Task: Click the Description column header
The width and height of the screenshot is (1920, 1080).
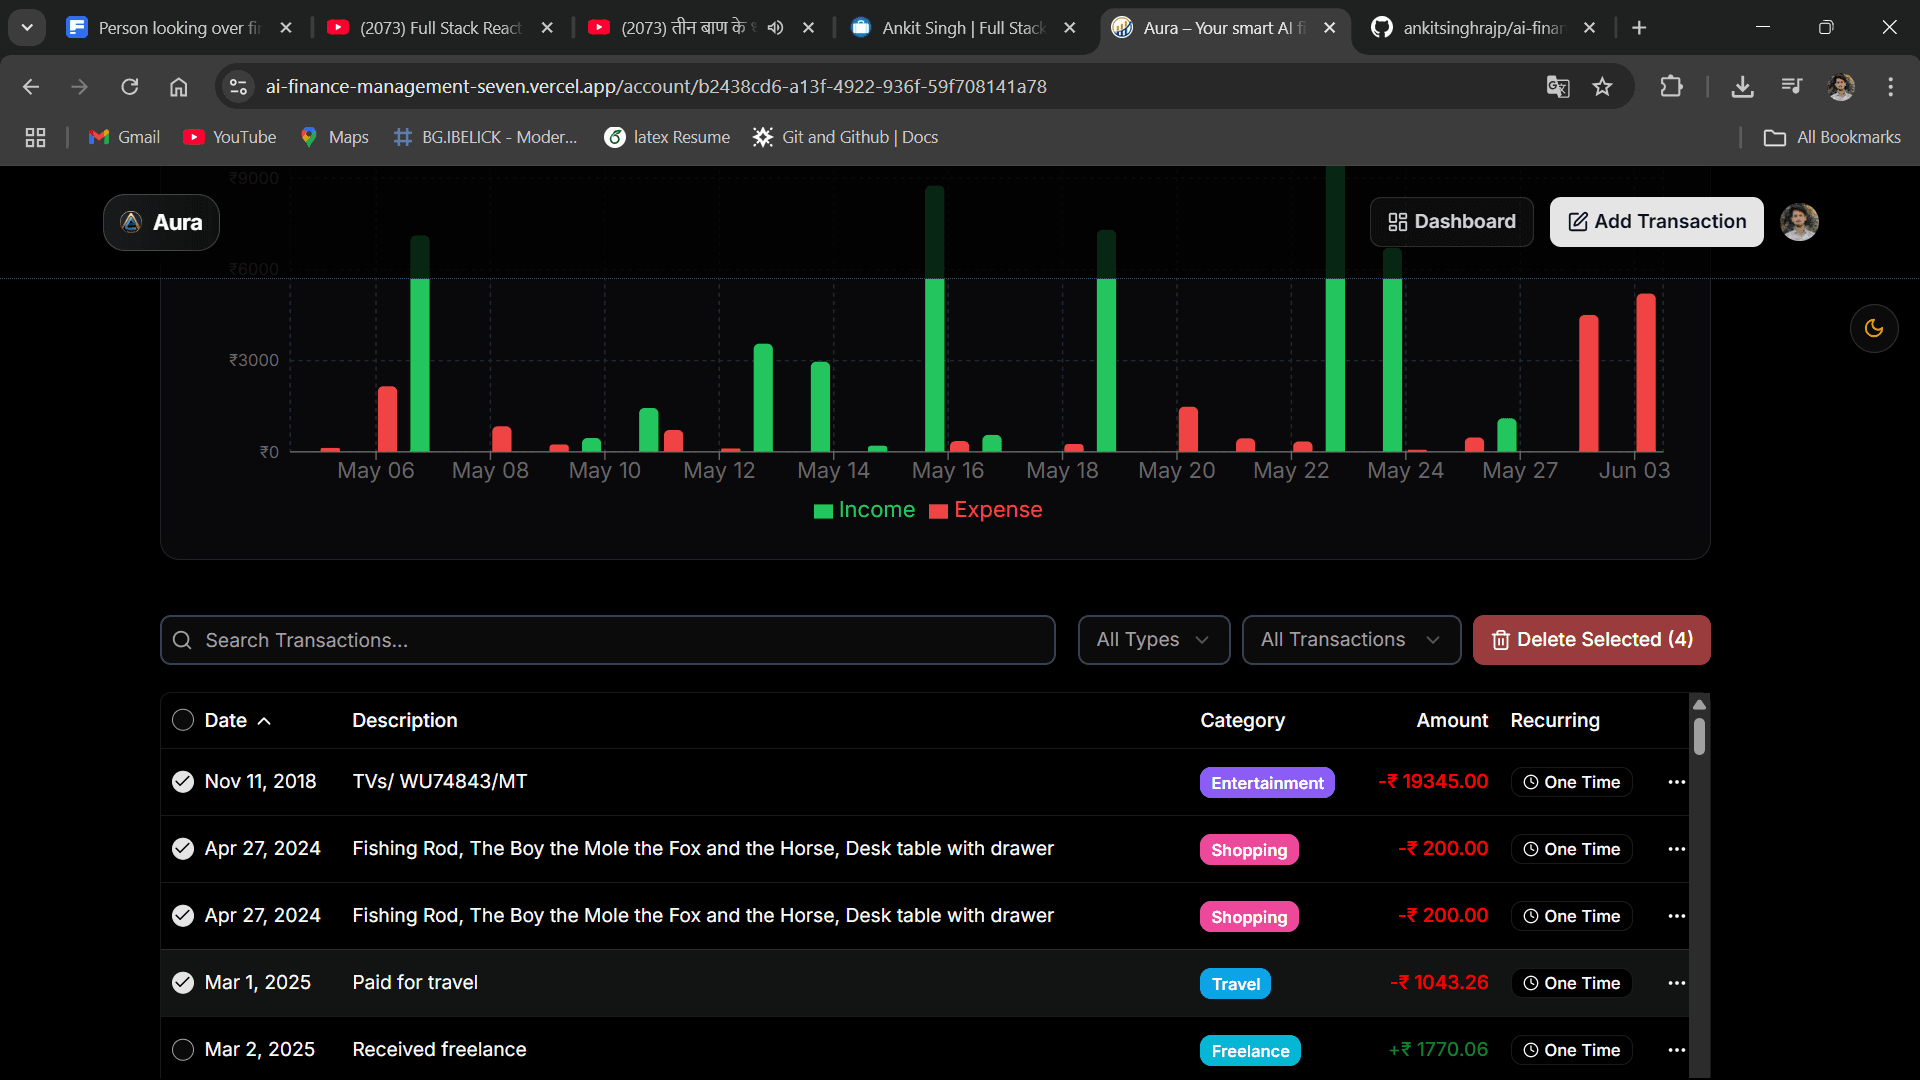Action: (x=404, y=720)
